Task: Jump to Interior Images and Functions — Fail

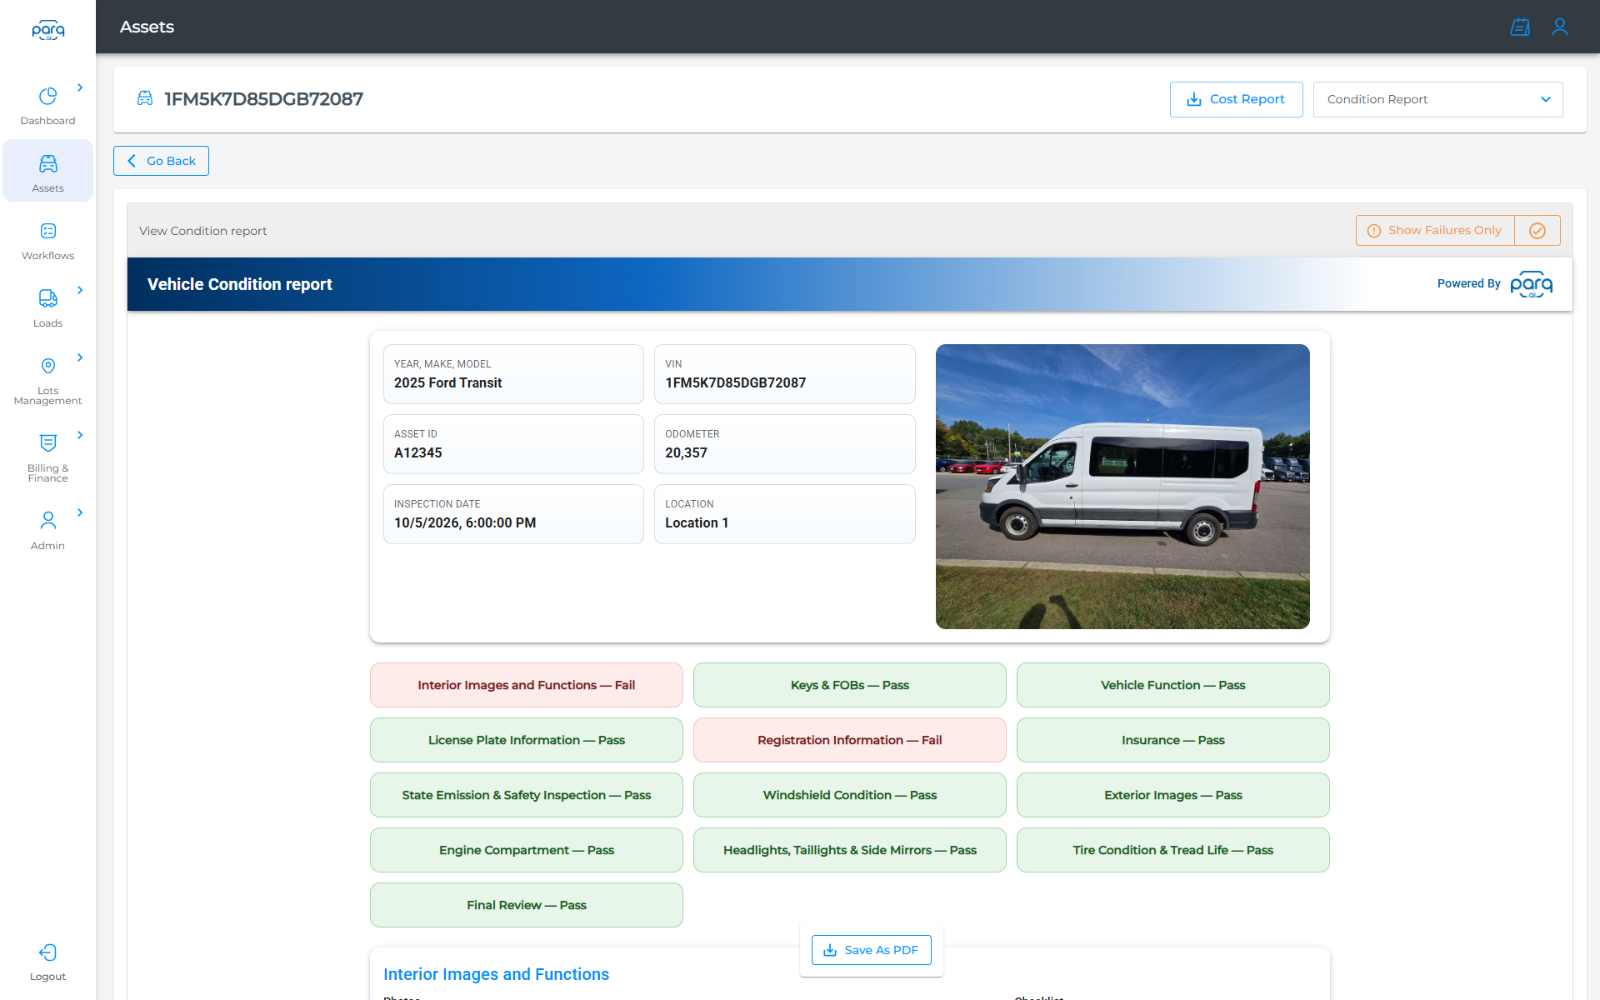Action: (x=526, y=685)
